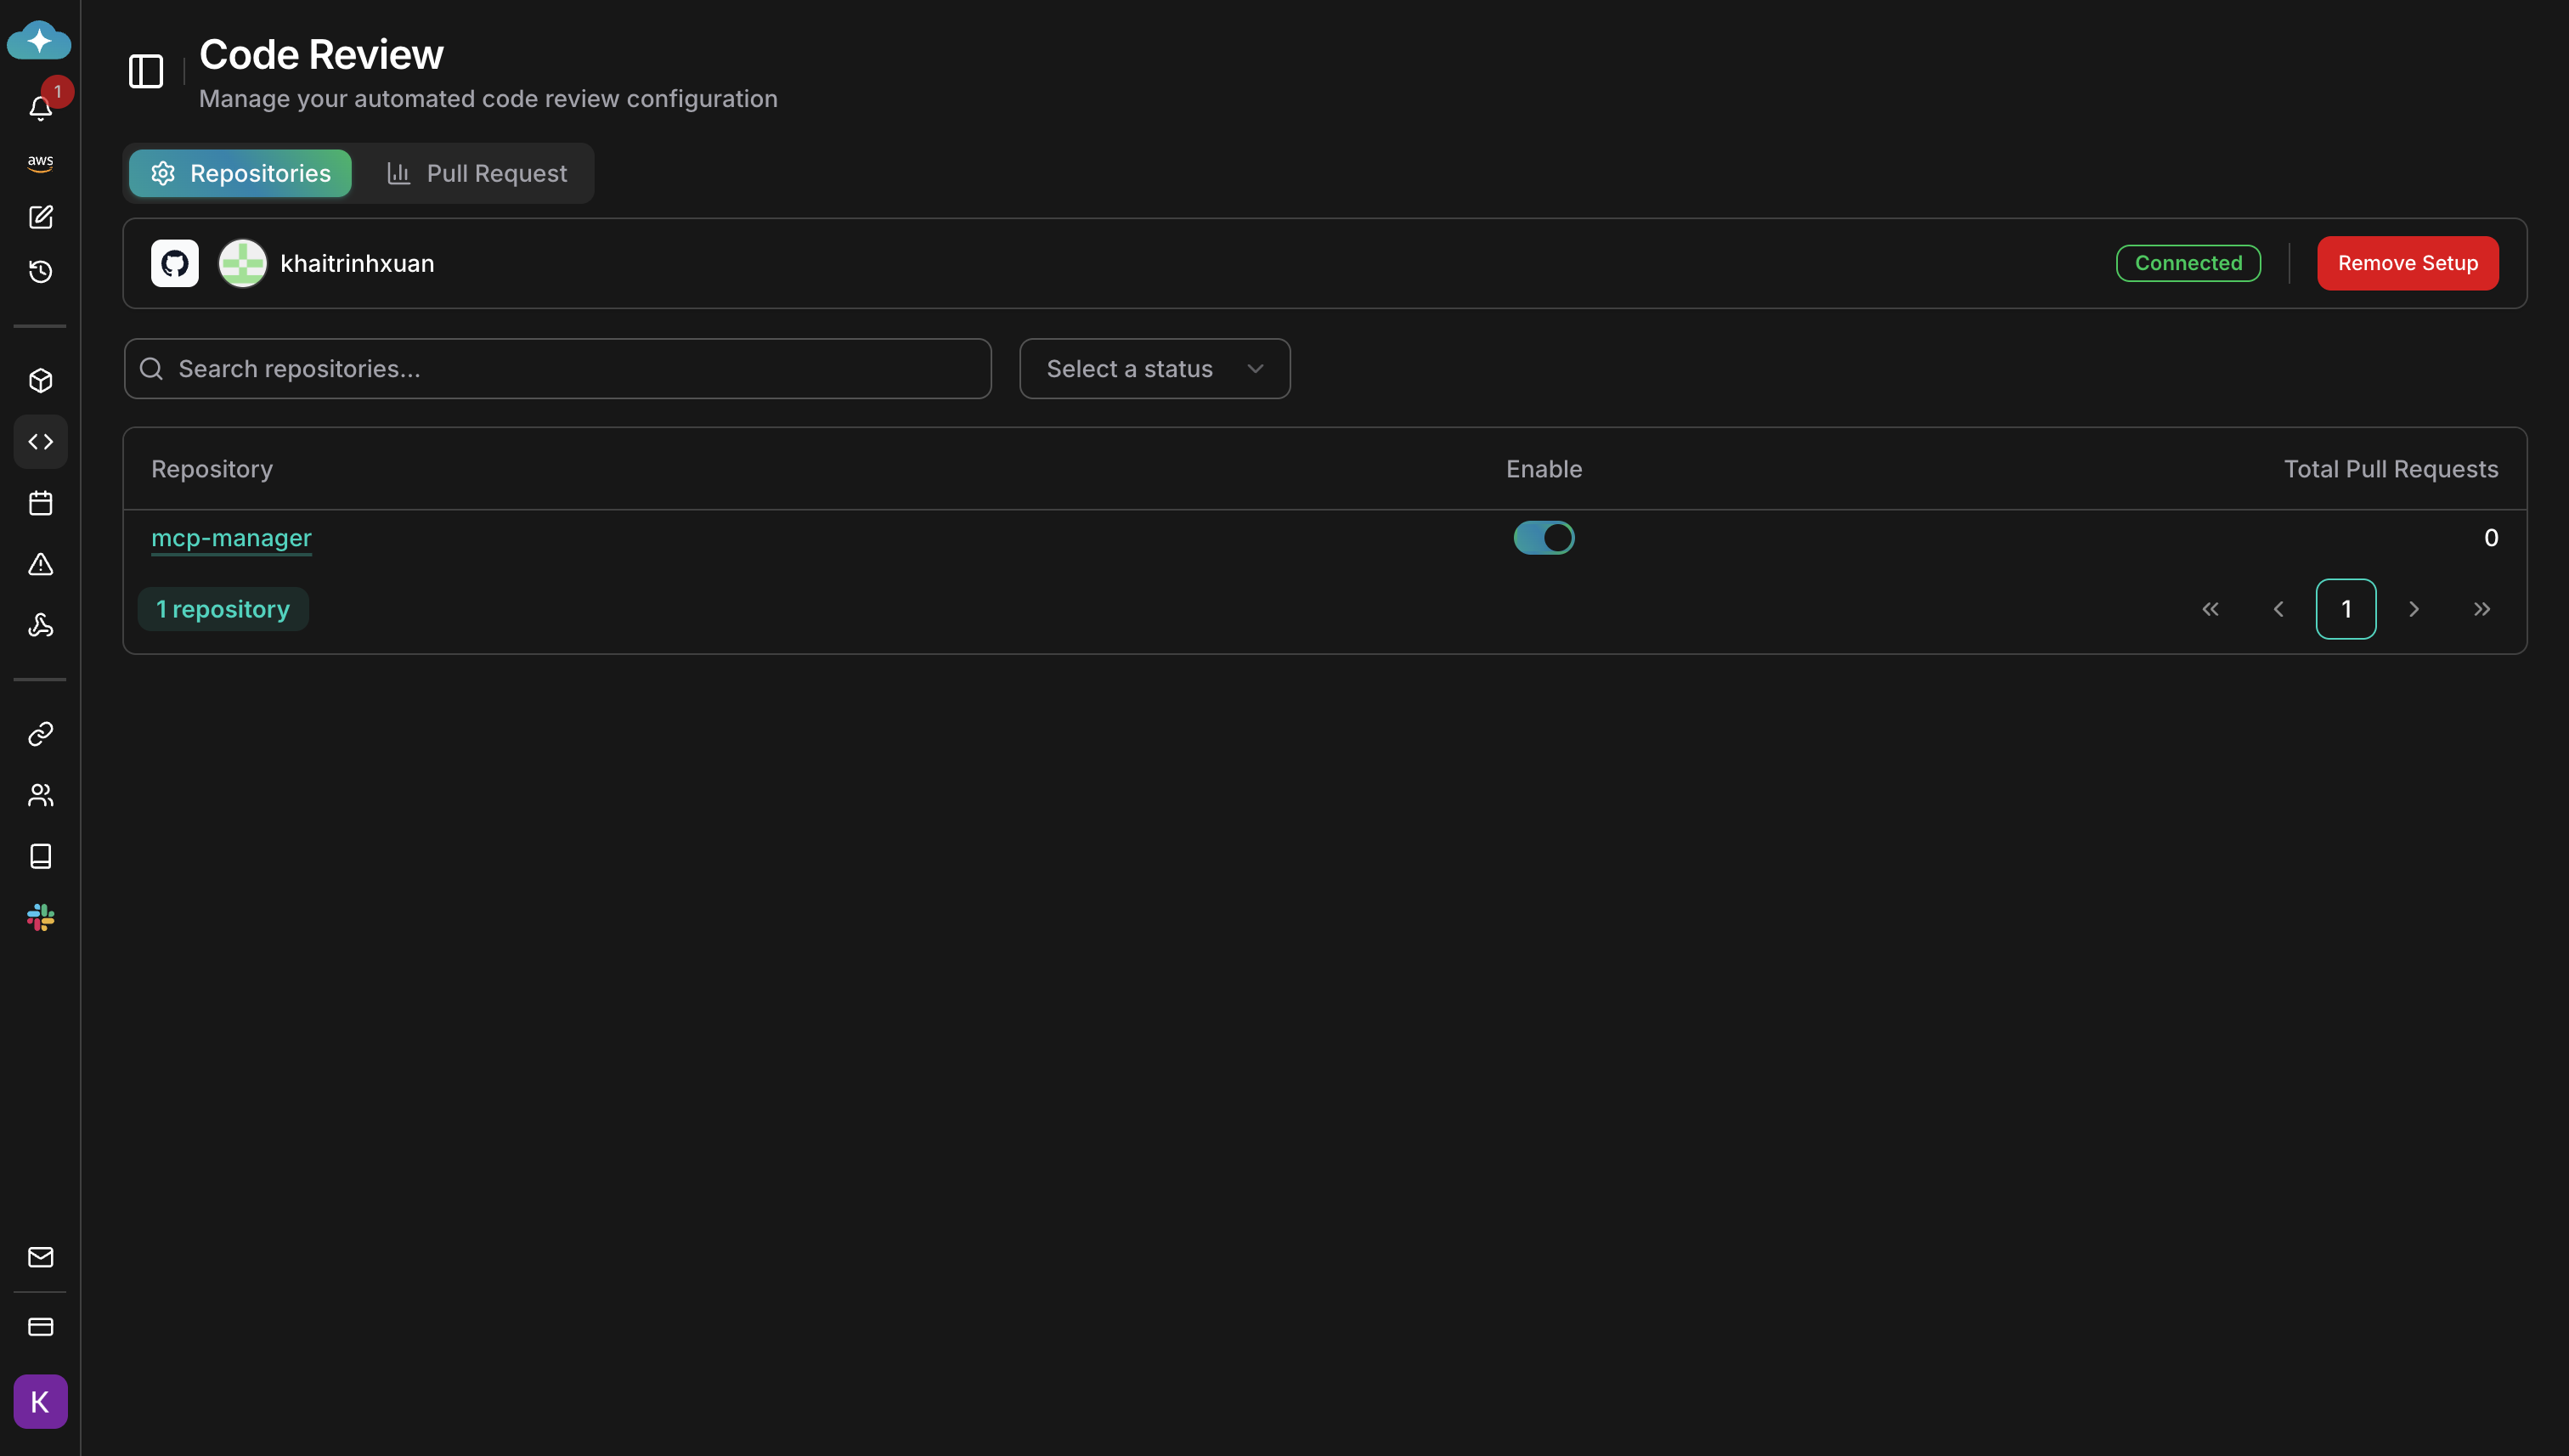This screenshot has width=2569, height=1456.
Task: Open the billing credit card icon
Action: click(40, 1327)
